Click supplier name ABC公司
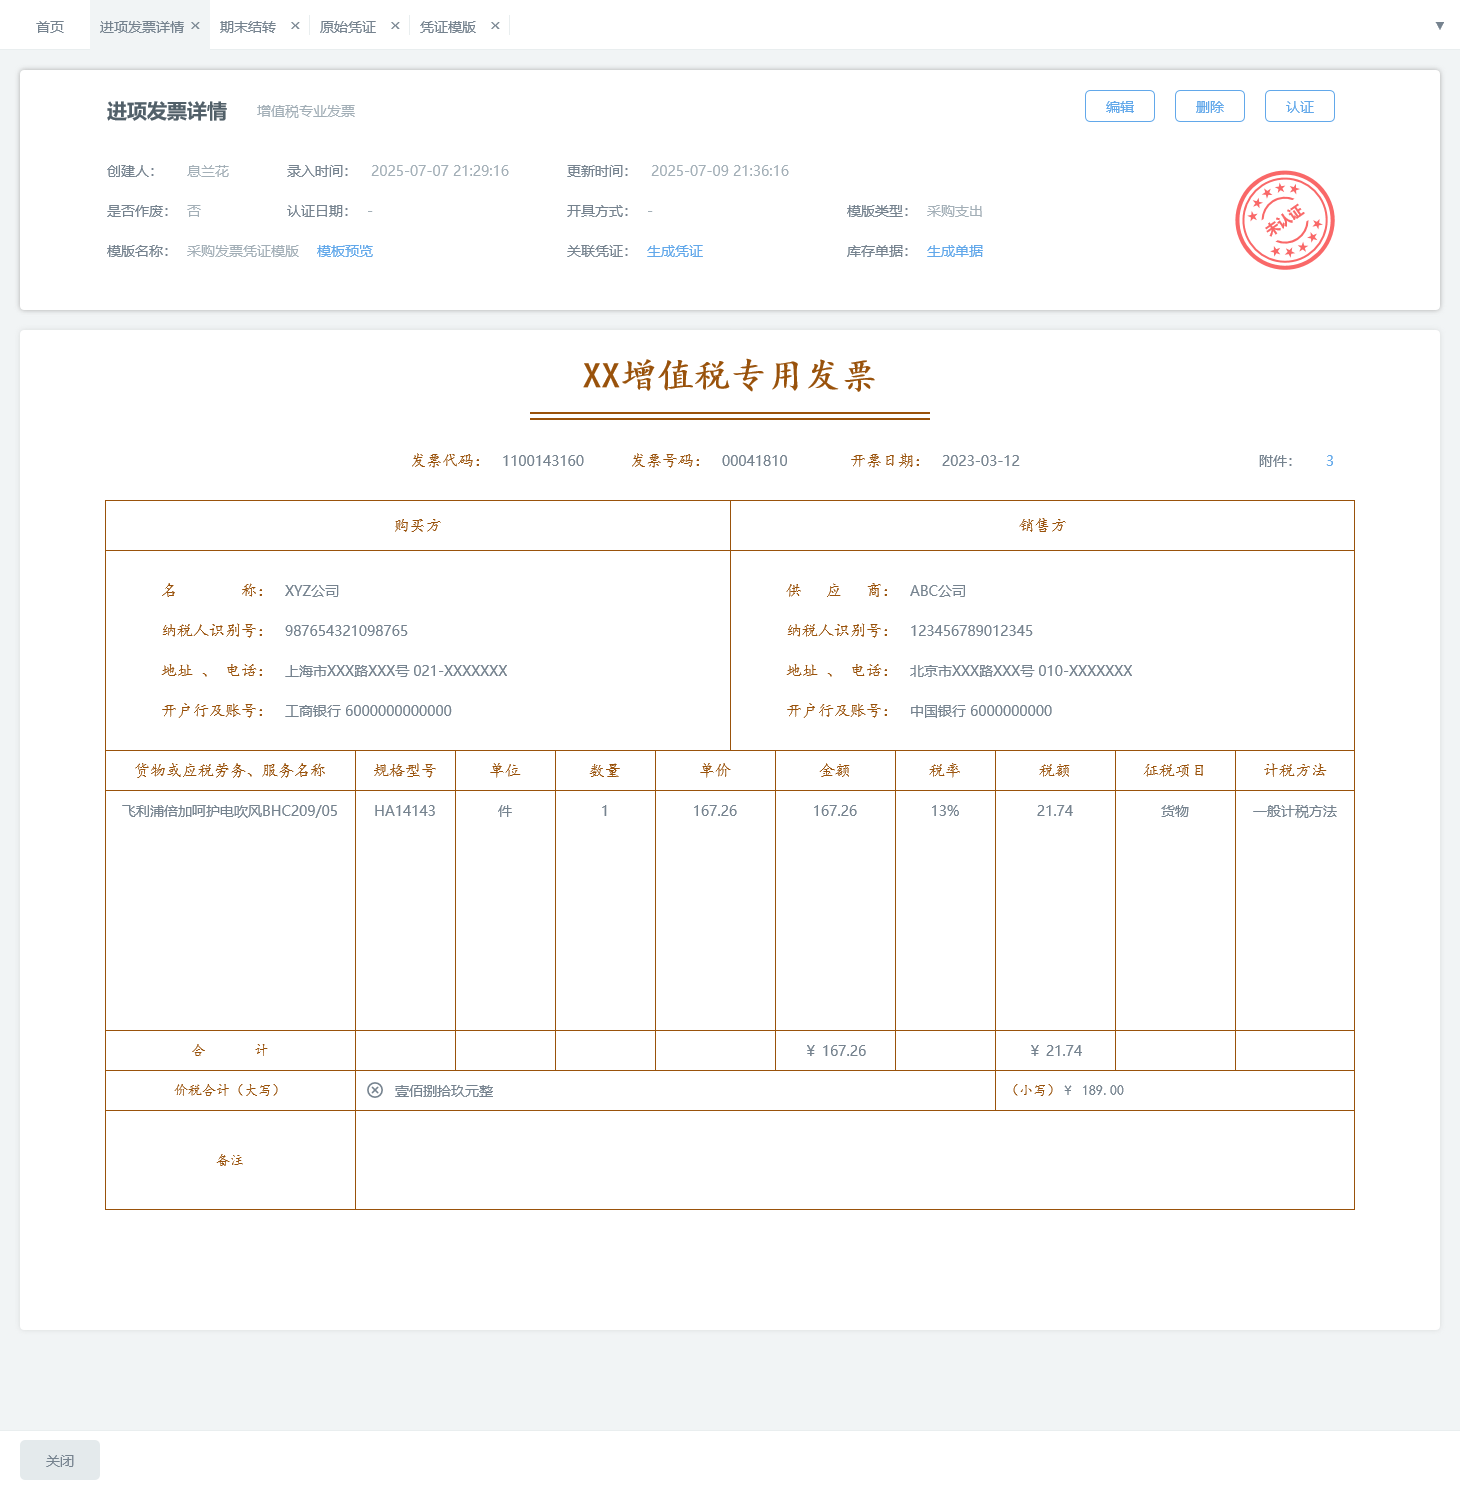Screen dimensions: 1460x1490 pyautogui.click(x=938, y=591)
